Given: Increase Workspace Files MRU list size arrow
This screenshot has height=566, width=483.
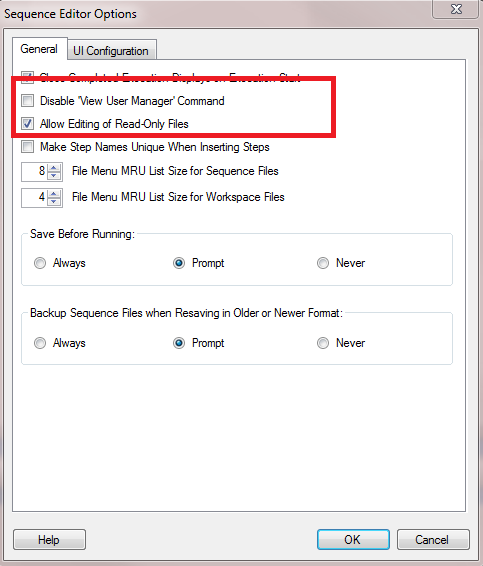Looking at the screenshot, I should coord(54,194).
